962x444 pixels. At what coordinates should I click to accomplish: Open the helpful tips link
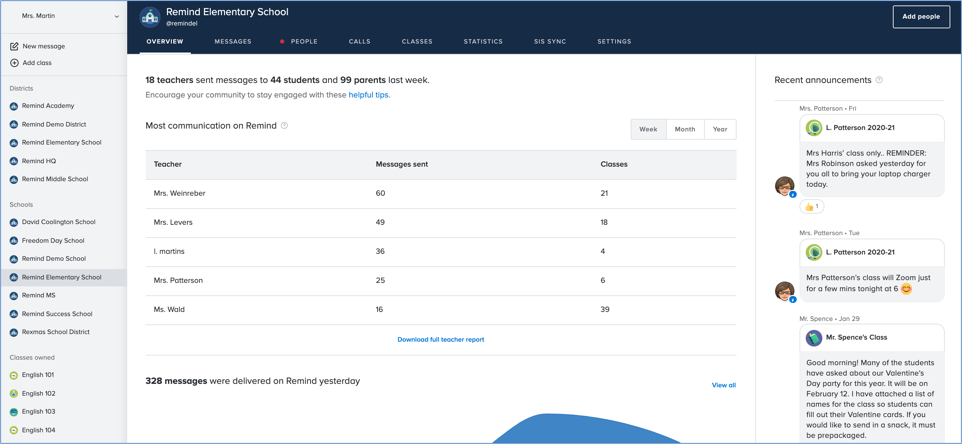[x=368, y=95]
